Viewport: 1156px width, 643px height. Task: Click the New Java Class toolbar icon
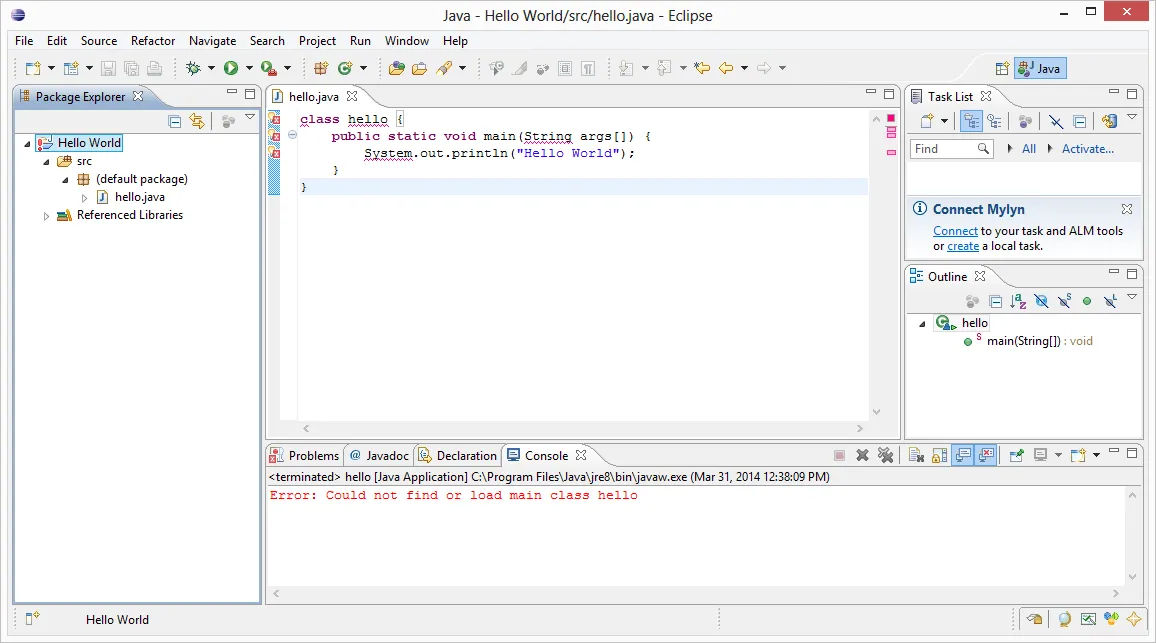click(345, 68)
